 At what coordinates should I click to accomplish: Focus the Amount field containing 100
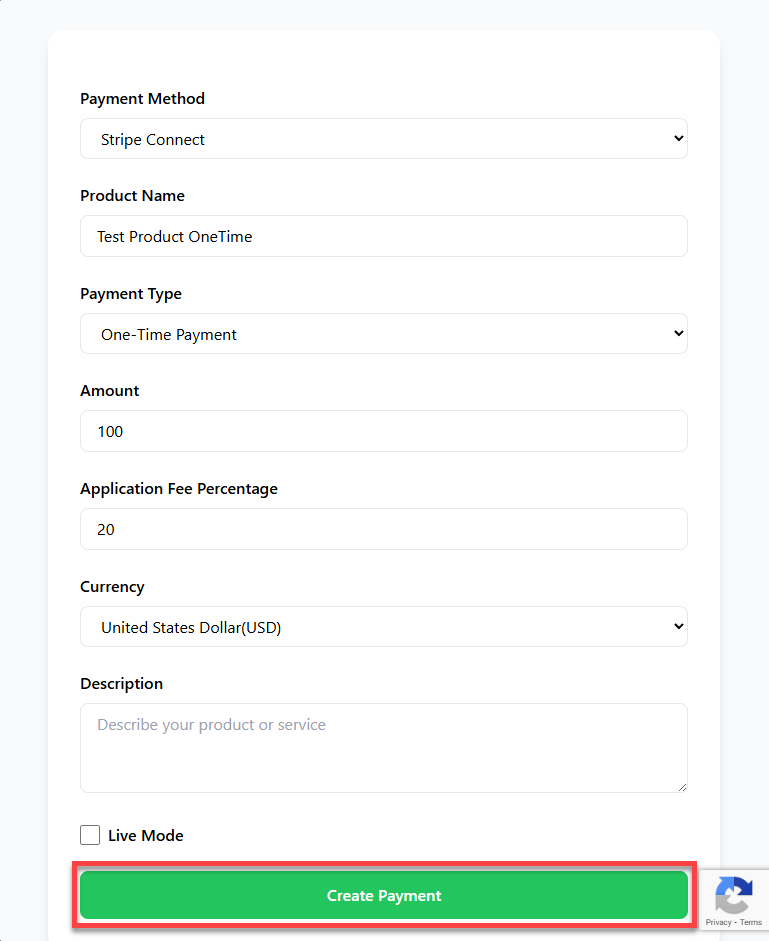[x=383, y=431]
